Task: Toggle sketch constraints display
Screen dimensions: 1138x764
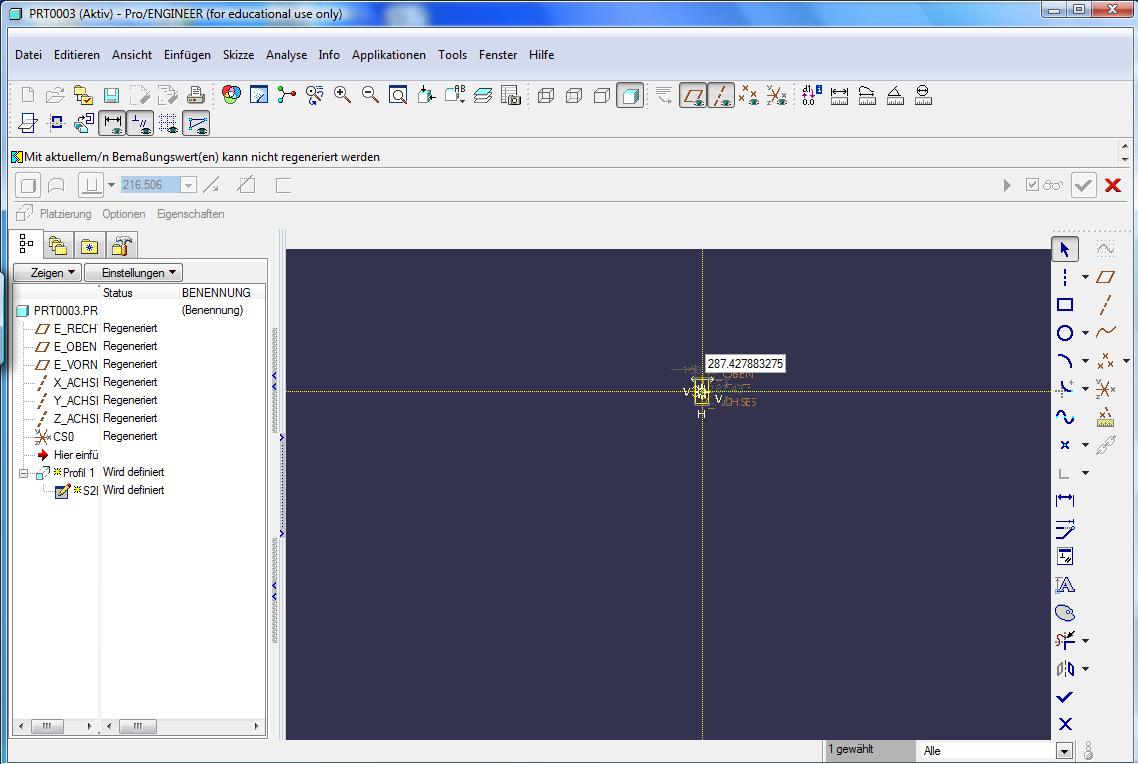Action: tap(140, 123)
